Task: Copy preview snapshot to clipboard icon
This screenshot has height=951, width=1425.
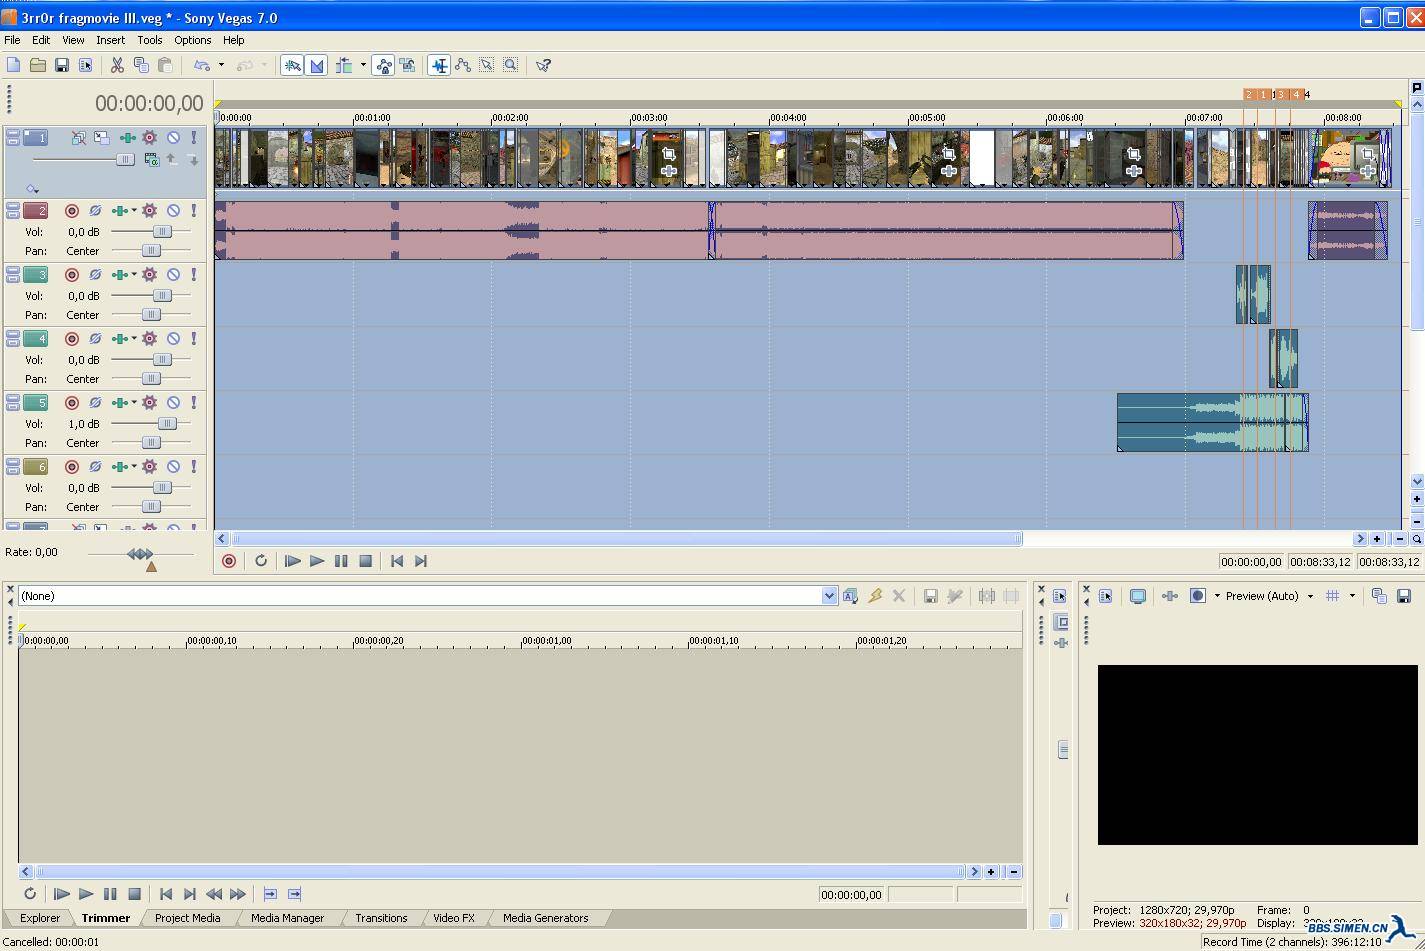Action: pos(1379,596)
